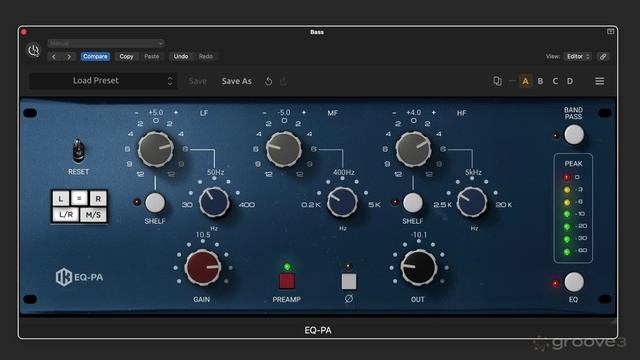640x360 pixels.
Task: Toggle the plugin power bypass icon
Action: [x=33, y=50]
